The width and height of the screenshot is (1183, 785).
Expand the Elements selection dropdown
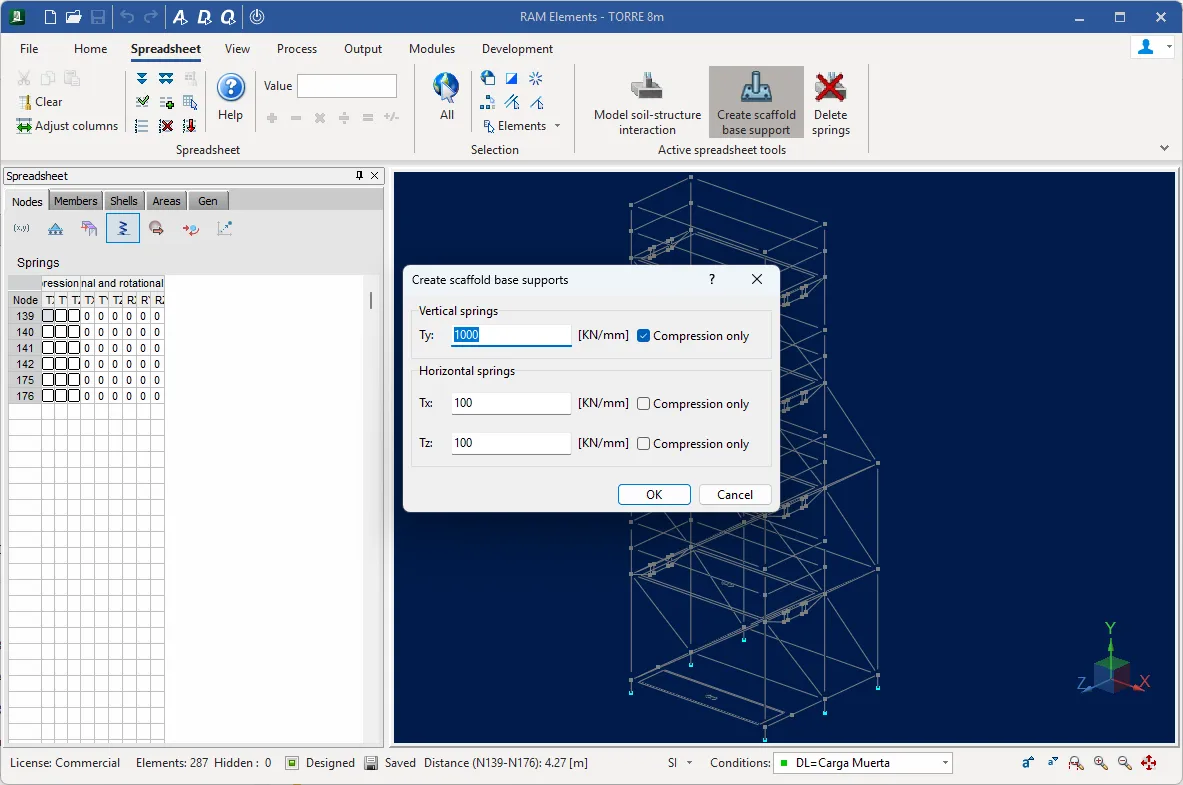[x=522, y=126]
